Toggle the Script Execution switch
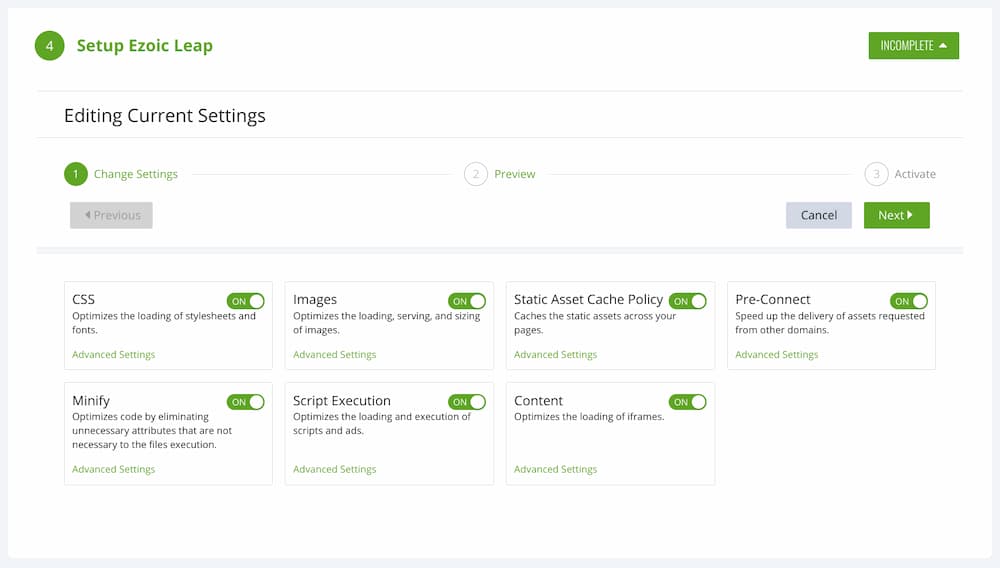The height and width of the screenshot is (568, 1000). (x=467, y=402)
